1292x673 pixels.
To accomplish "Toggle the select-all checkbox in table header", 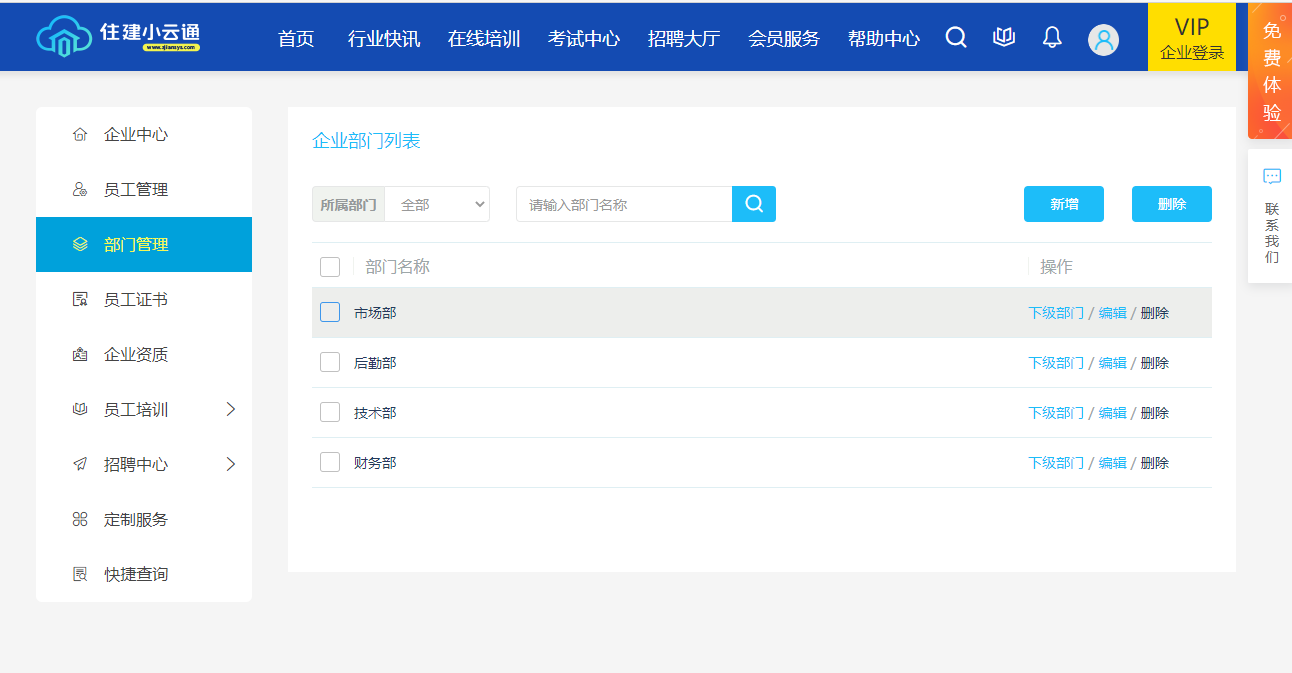I will coord(330,267).
